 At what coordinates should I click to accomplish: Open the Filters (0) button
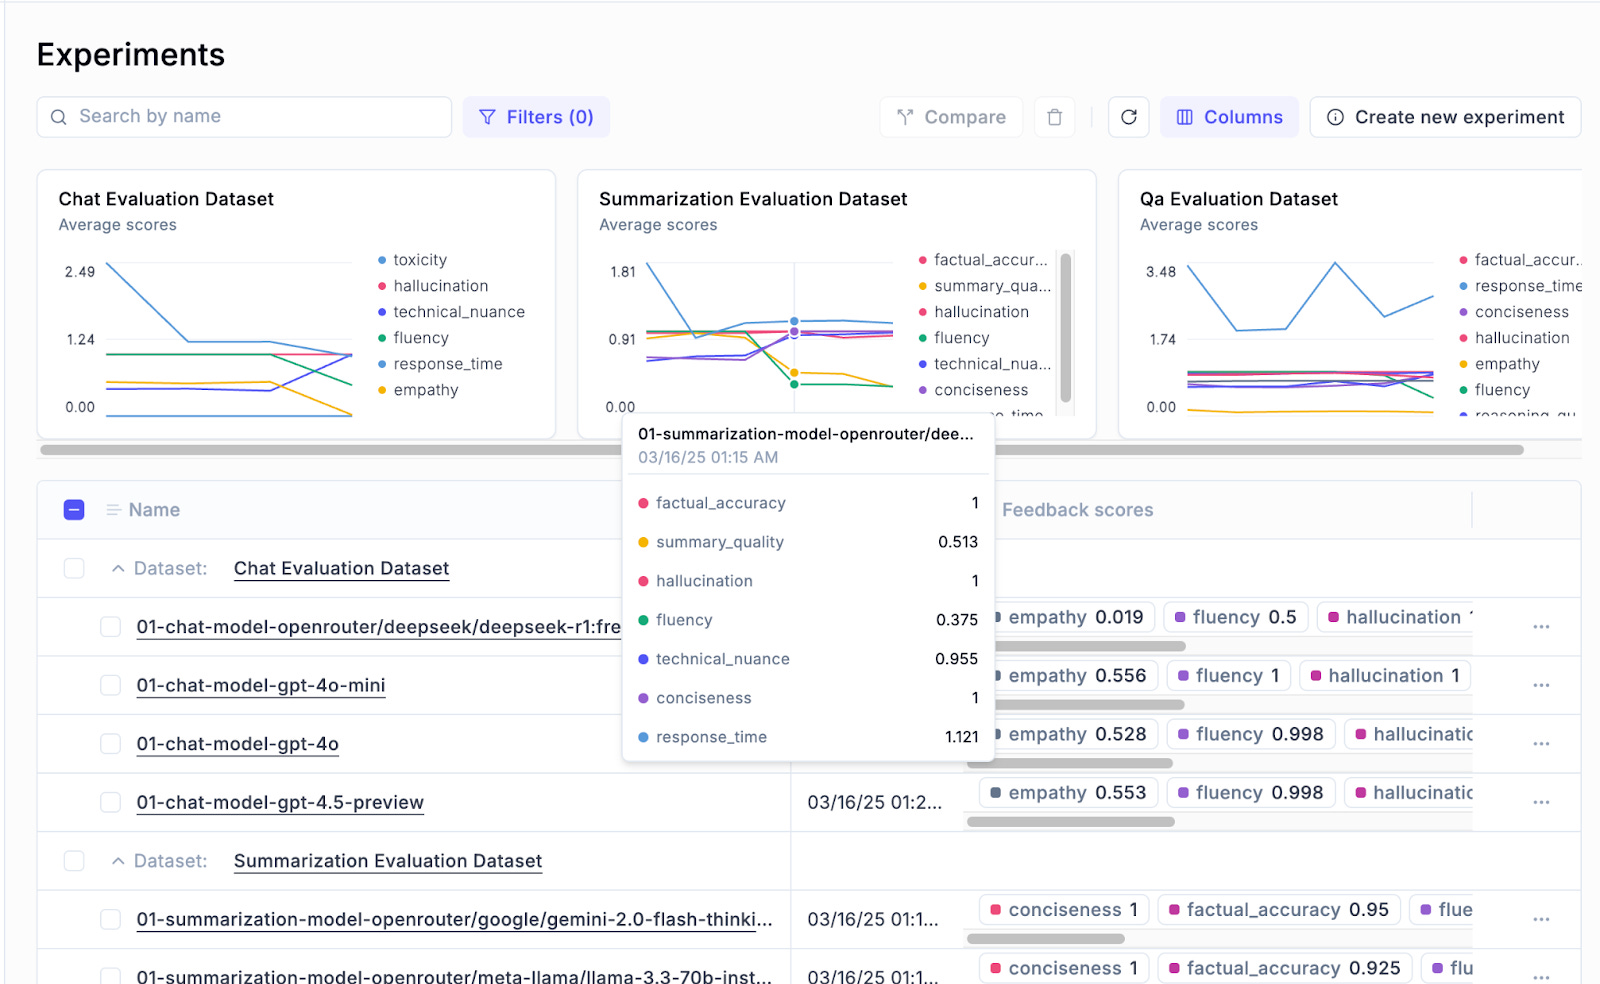click(x=536, y=117)
